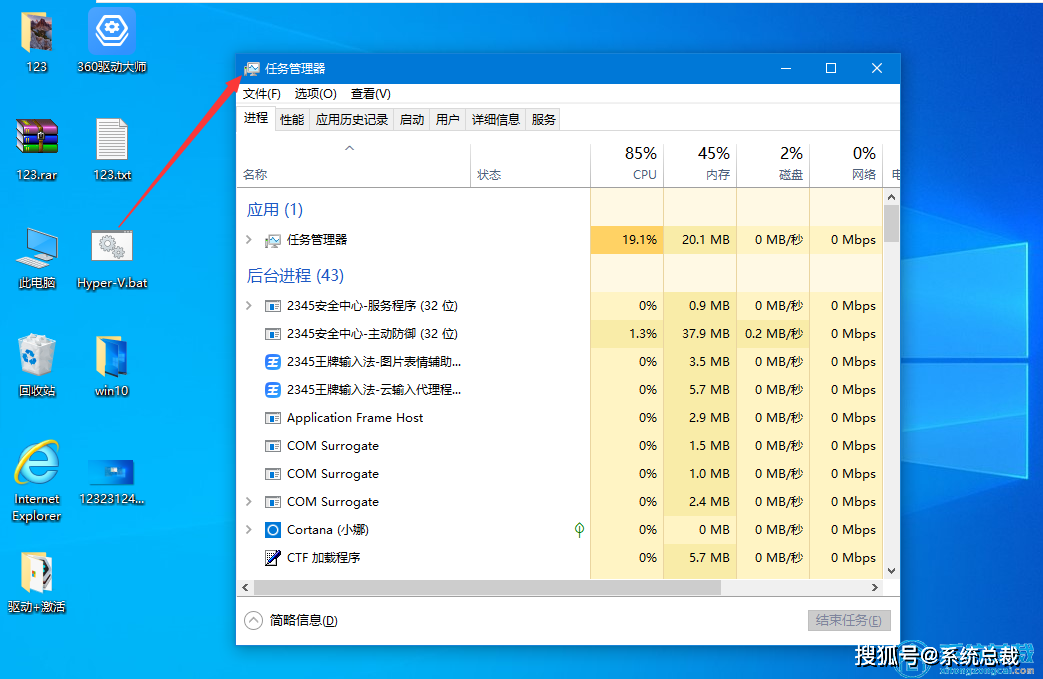Click the CTF 加载程序 process icon
This screenshot has width=1043, height=679.
click(272, 557)
